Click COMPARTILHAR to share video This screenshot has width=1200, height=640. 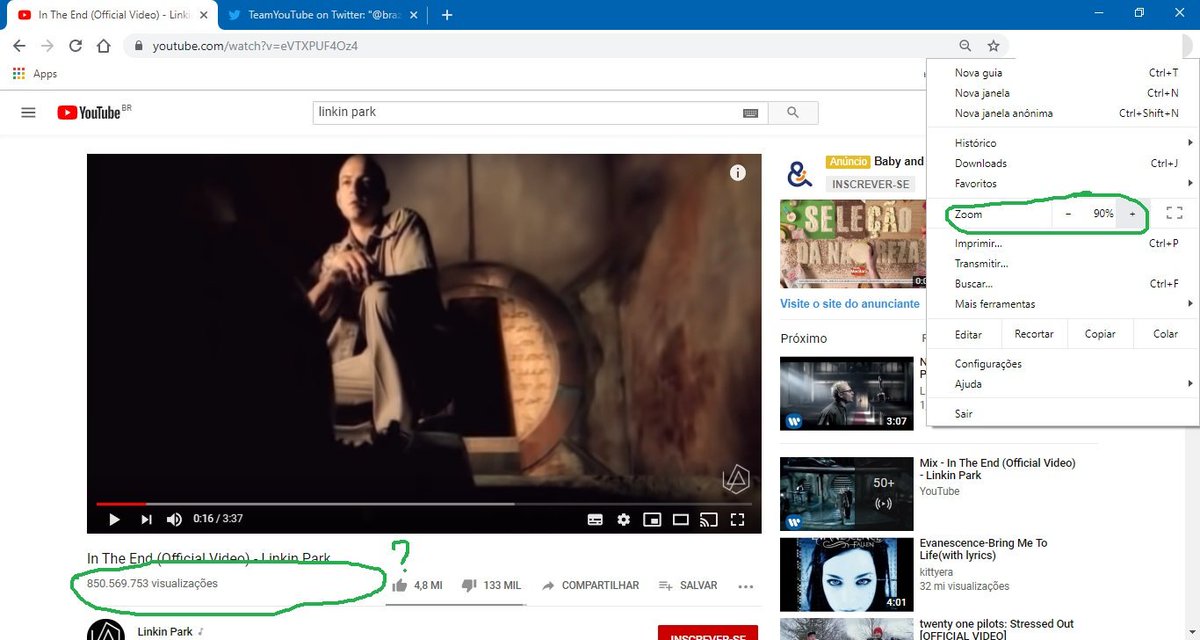(590, 585)
